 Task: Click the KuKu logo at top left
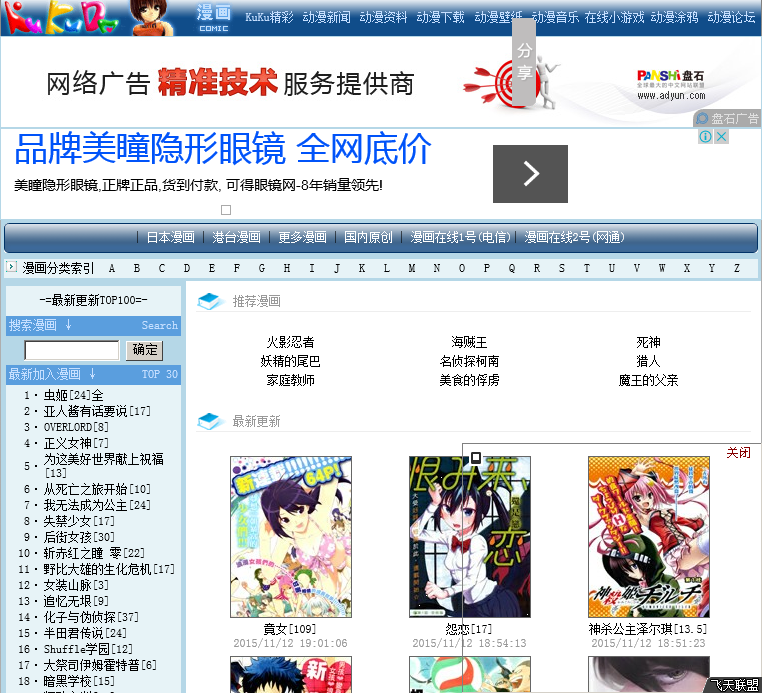61,17
